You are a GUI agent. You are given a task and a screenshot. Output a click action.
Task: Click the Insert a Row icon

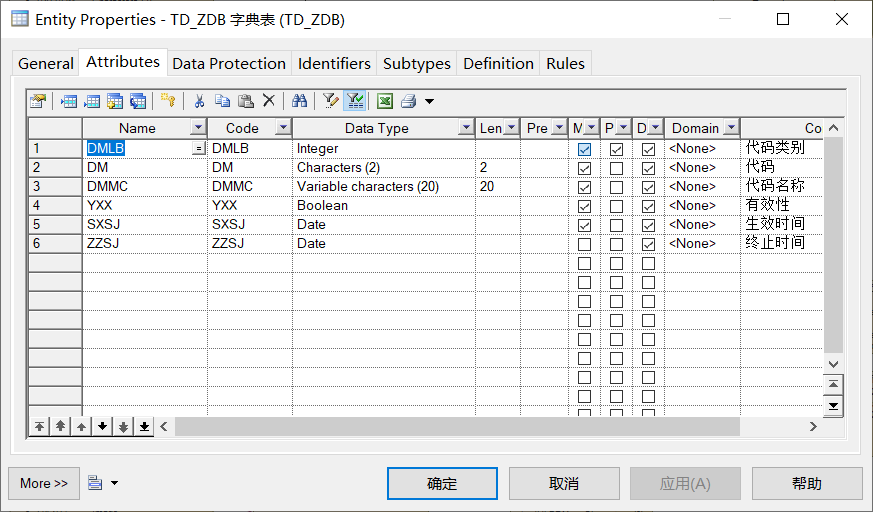[x=68, y=101]
